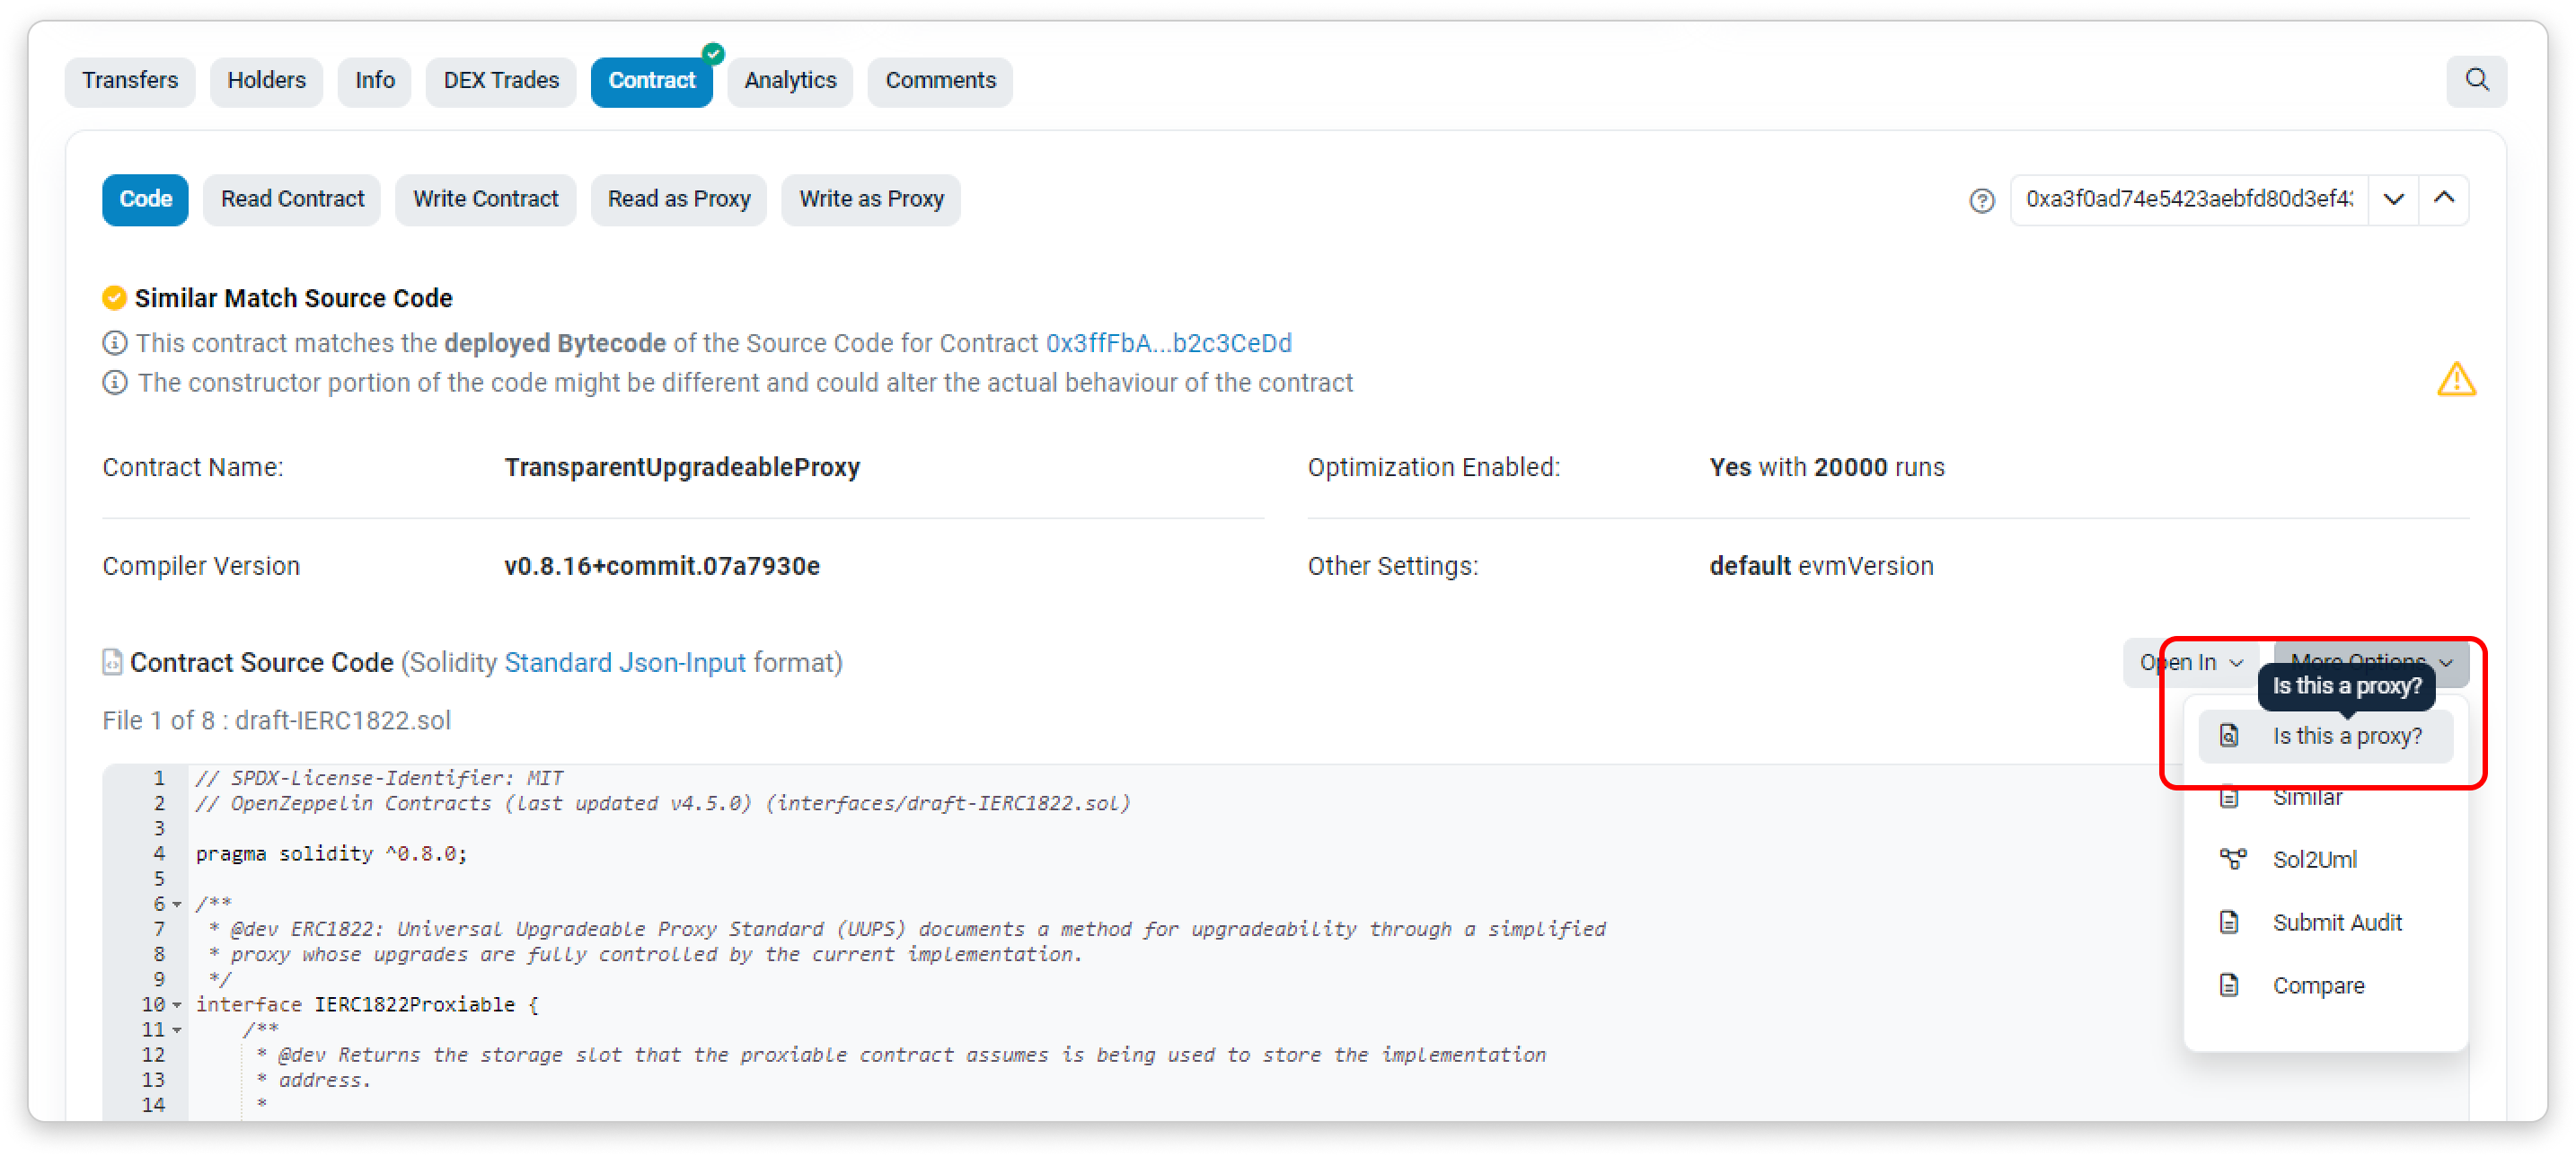Jump to next match with down chevron
This screenshot has width=2576, height=1157.
[2393, 199]
